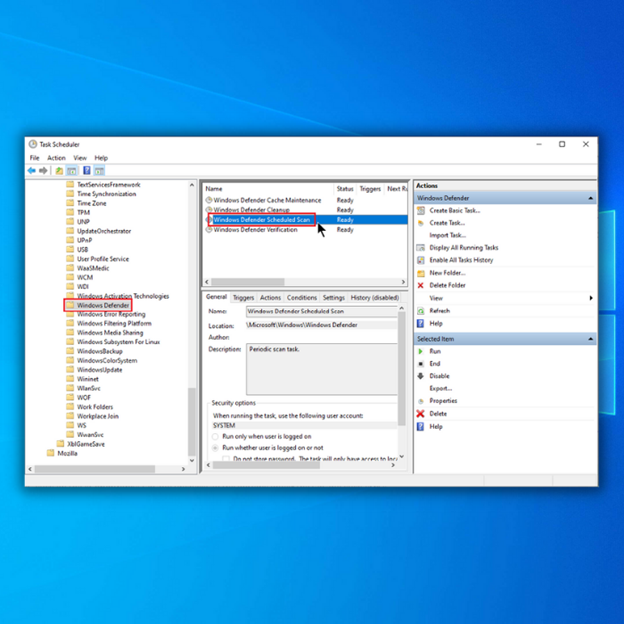Screen dimensions: 624x624
Task: Click the Triggers column header
Action: 370,189
